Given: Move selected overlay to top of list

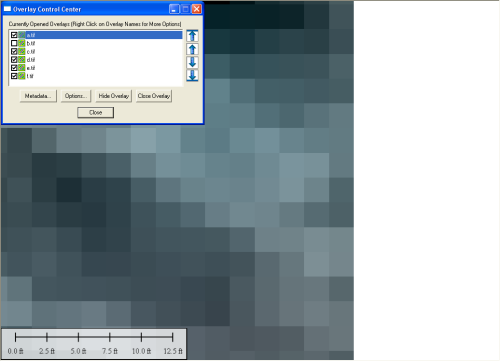Looking at the screenshot, I should 192,36.
